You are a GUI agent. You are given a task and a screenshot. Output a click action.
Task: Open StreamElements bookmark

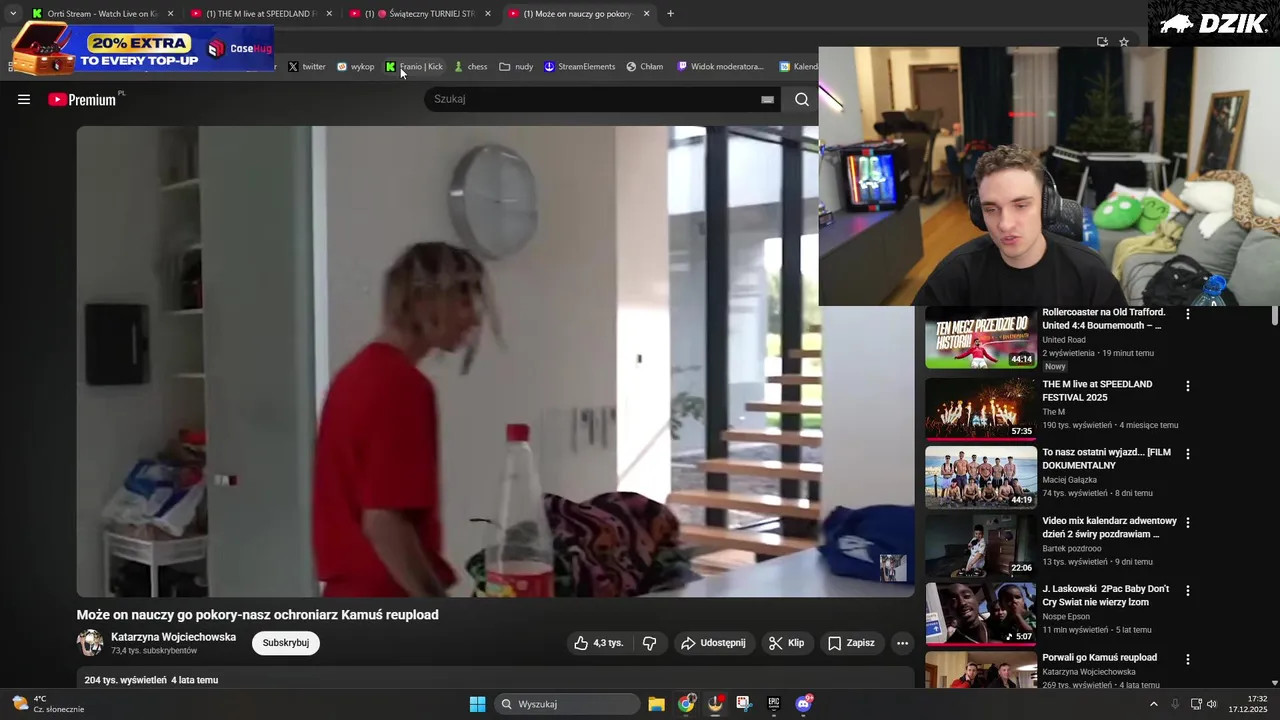tap(579, 67)
